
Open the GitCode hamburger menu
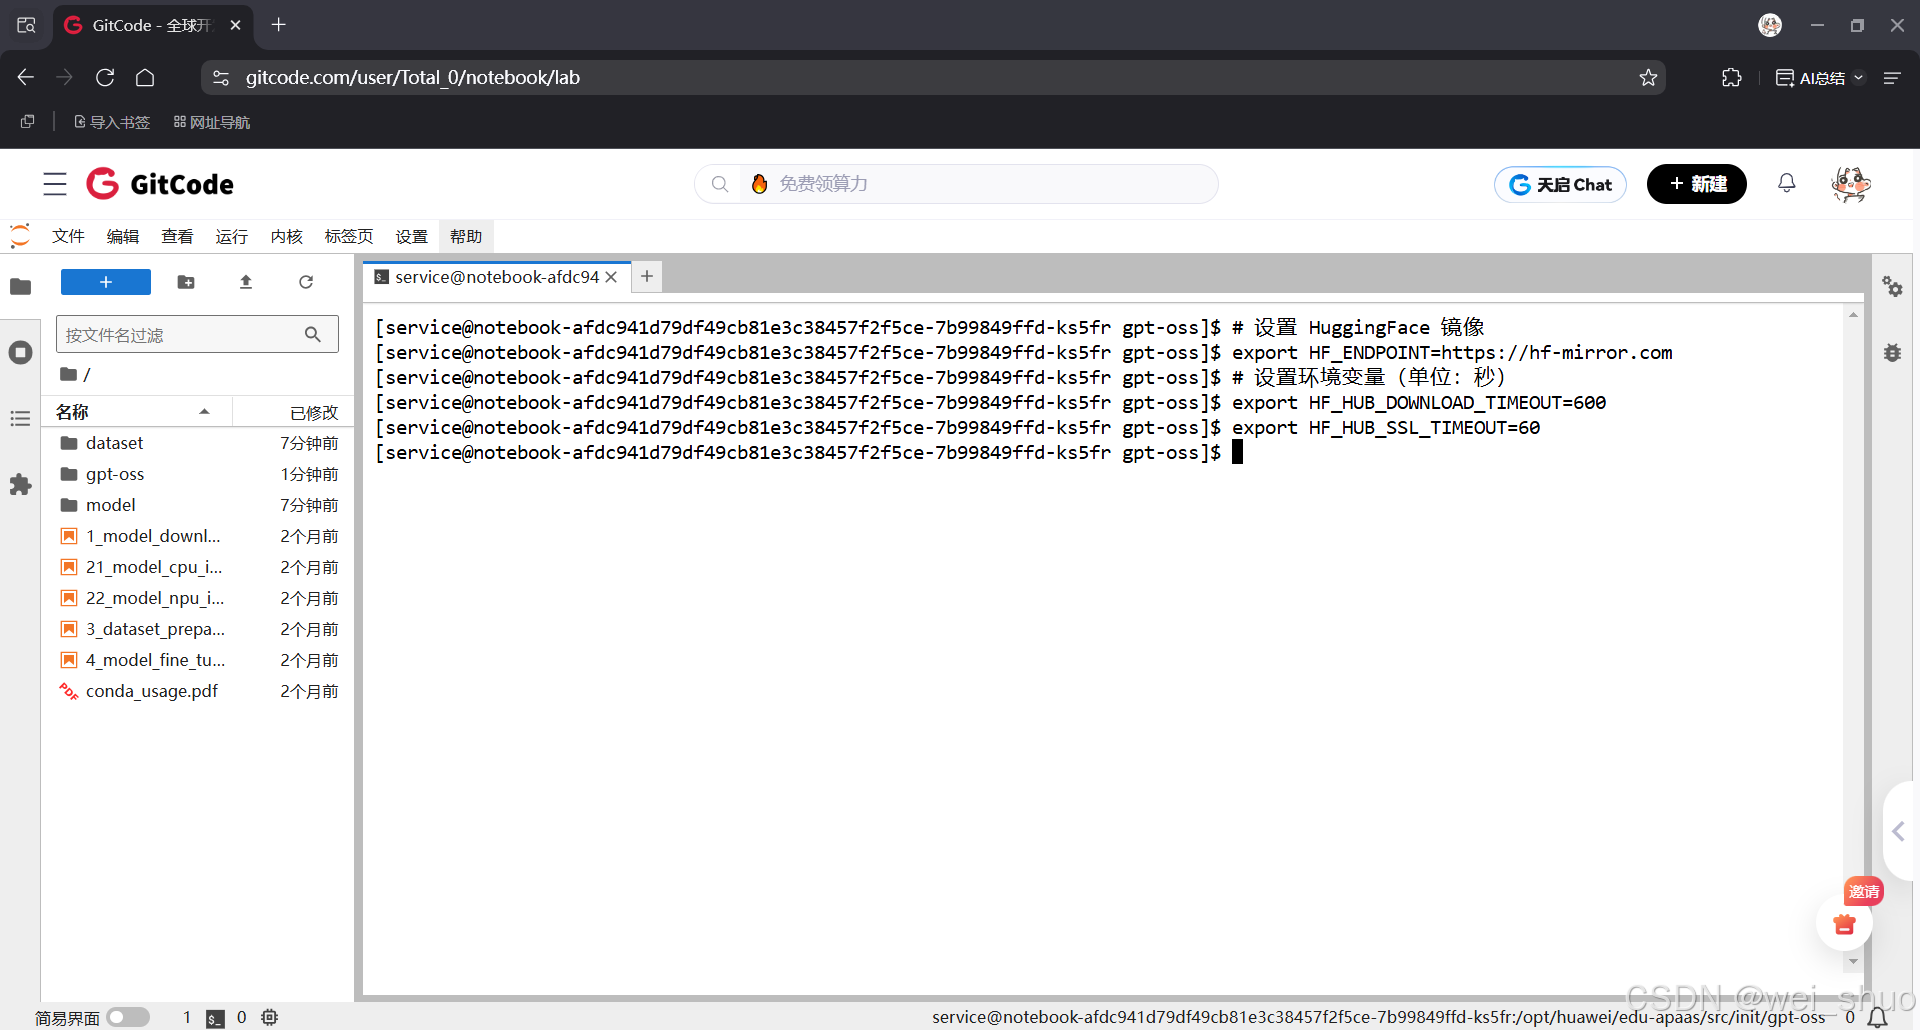point(55,184)
